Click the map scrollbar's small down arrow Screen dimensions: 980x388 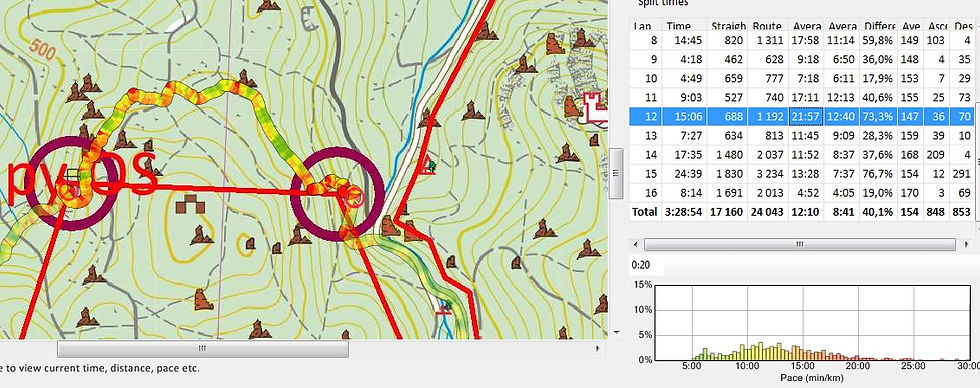tap(616, 331)
